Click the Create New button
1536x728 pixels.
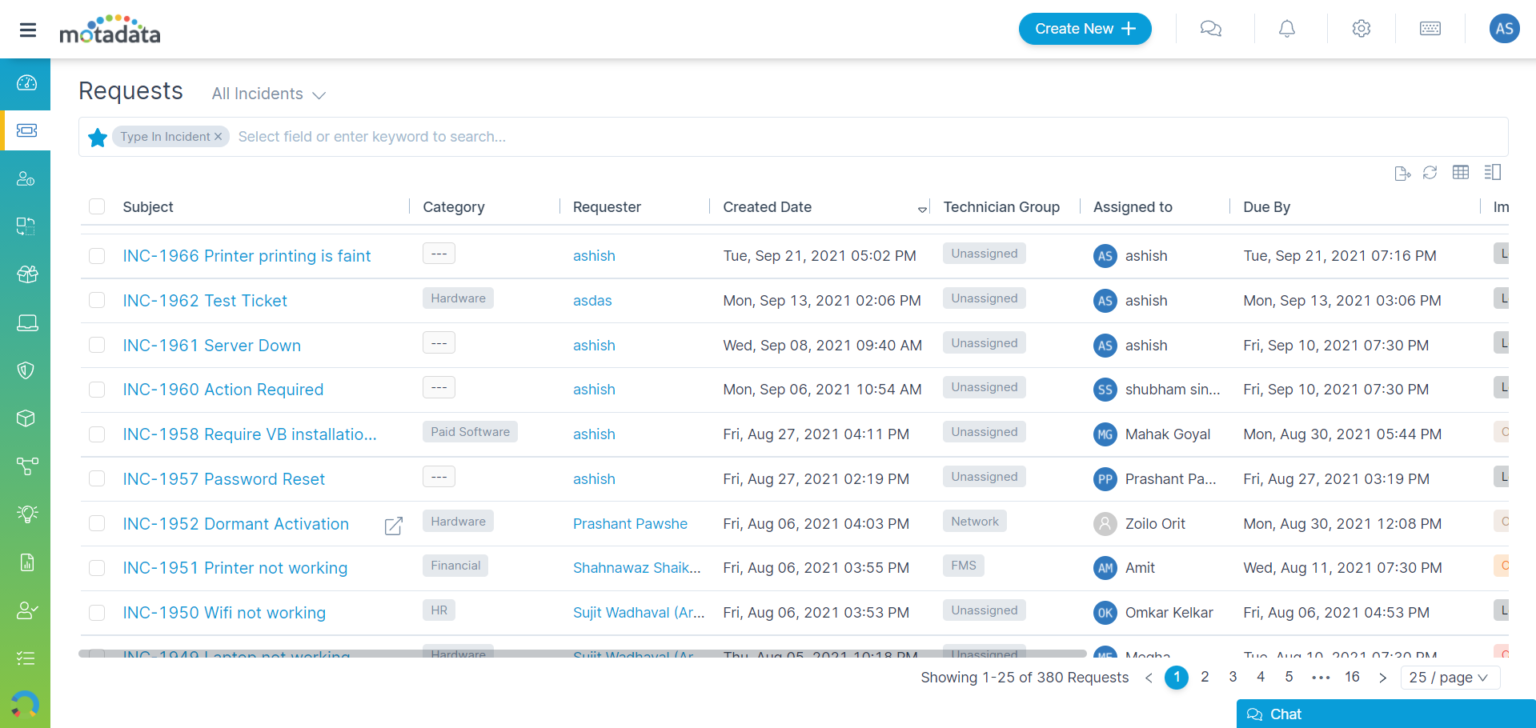pos(1085,29)
